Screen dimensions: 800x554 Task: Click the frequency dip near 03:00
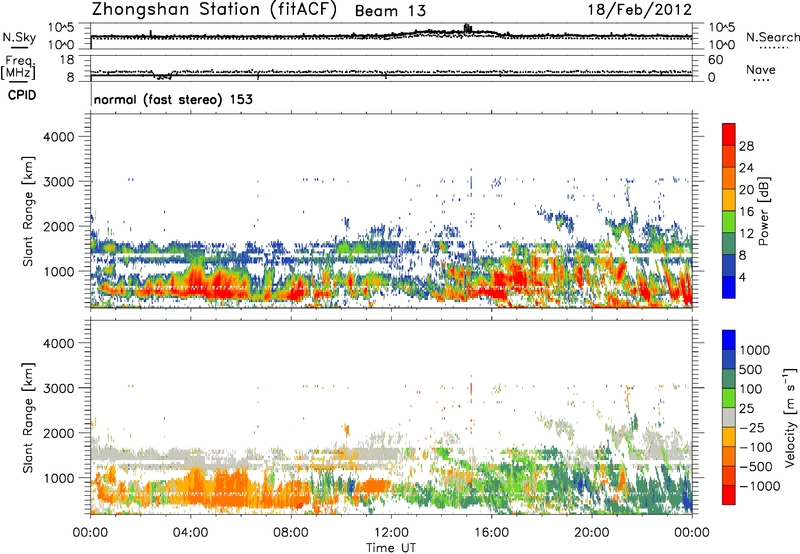163,77
